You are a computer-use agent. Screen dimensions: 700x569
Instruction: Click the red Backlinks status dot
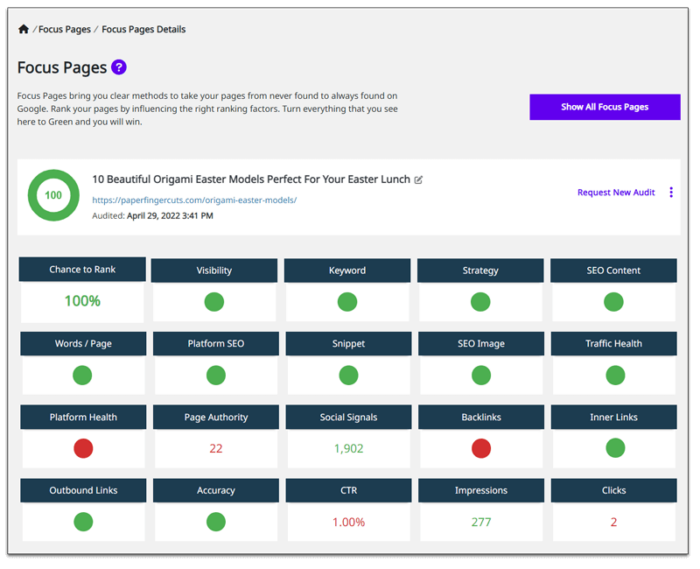pyautogui.click(x=481, y=448)
